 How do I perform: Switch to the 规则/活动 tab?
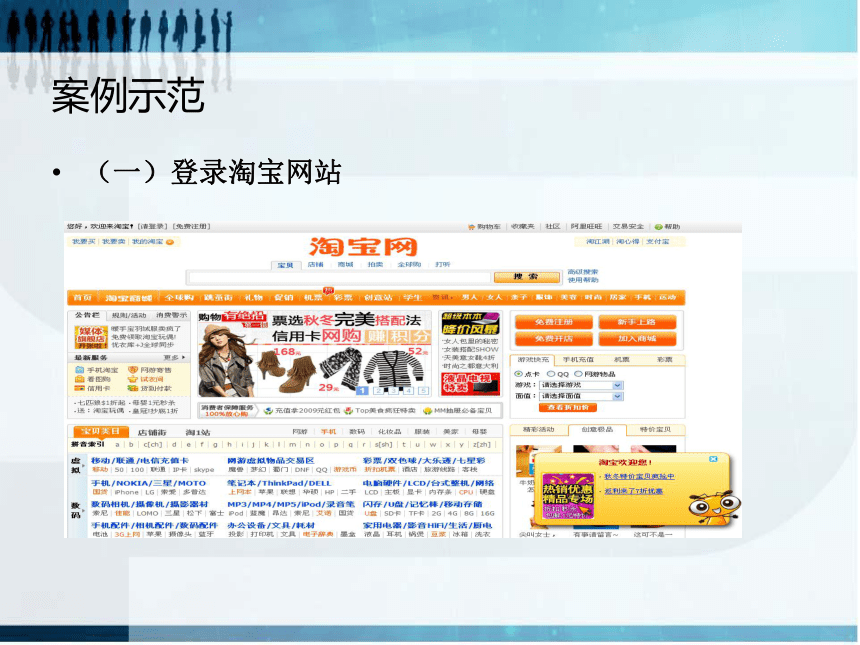[x=129, y=316]
